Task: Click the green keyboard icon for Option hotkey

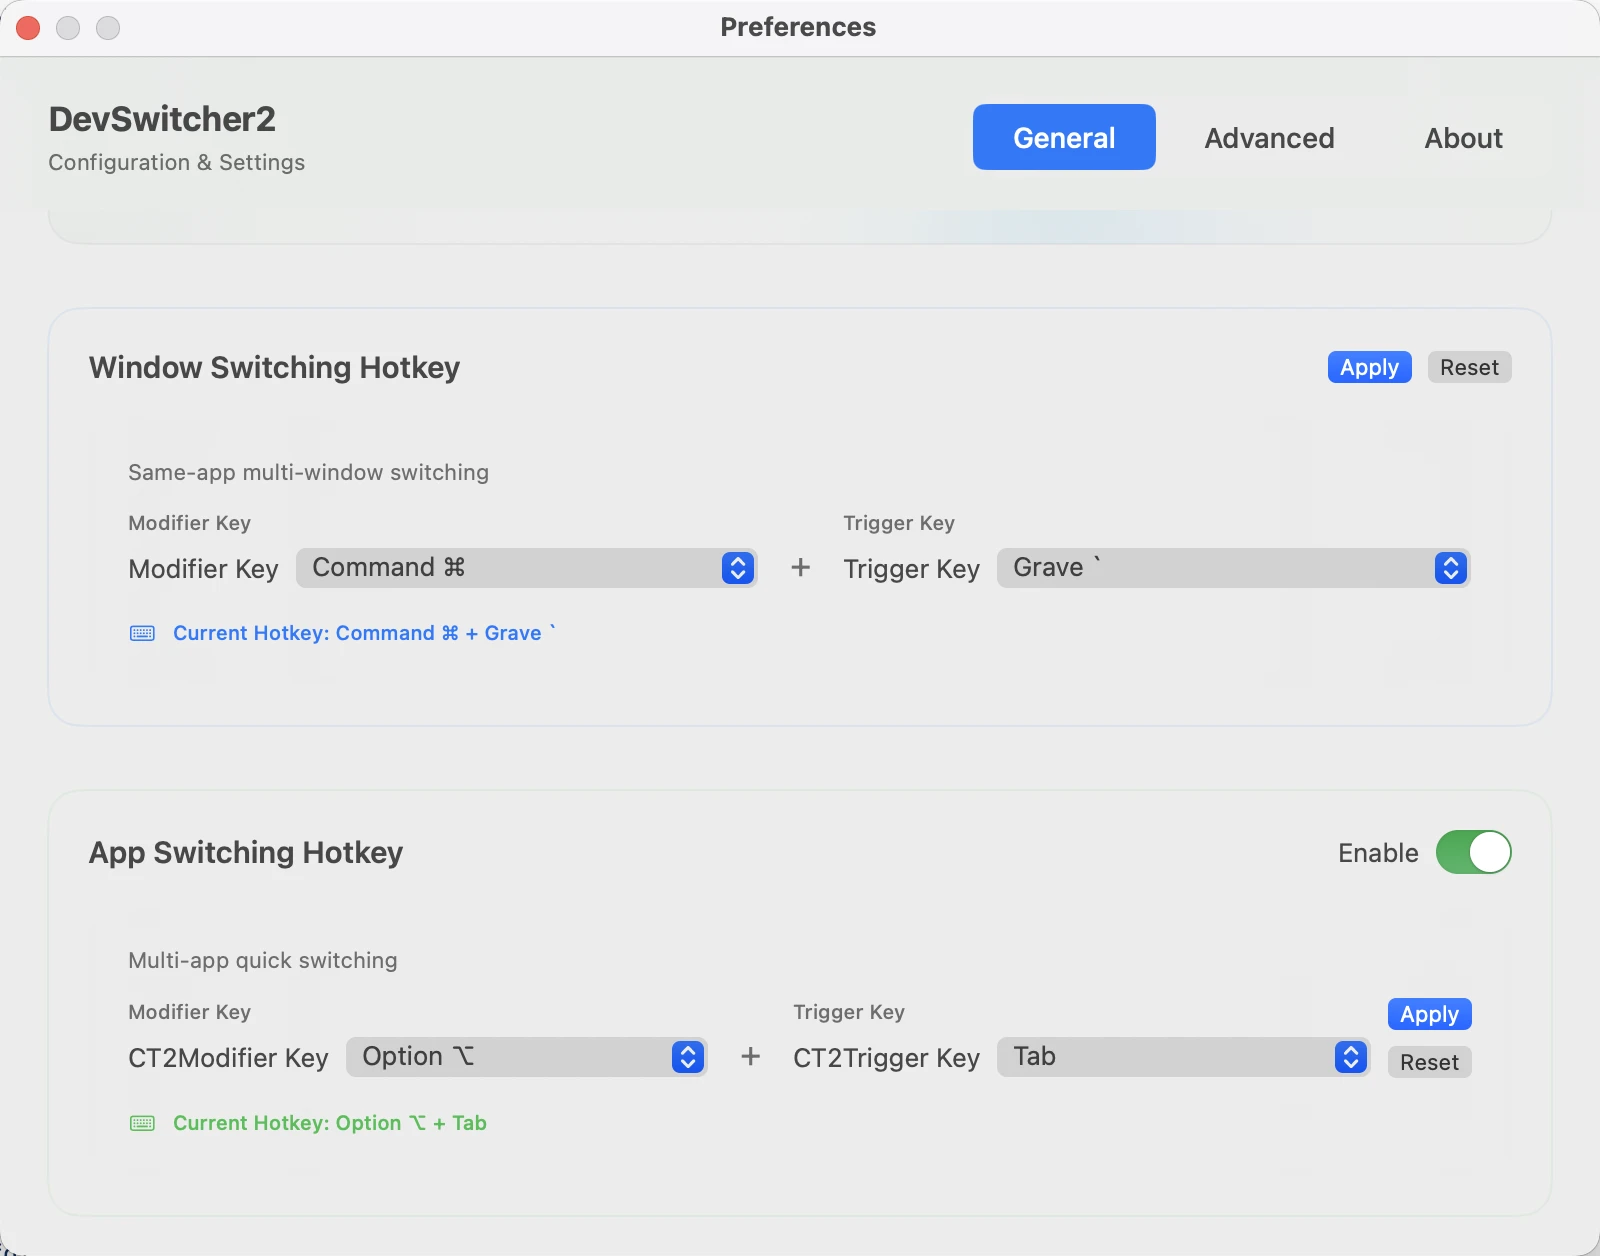Action: point(142,1122)
